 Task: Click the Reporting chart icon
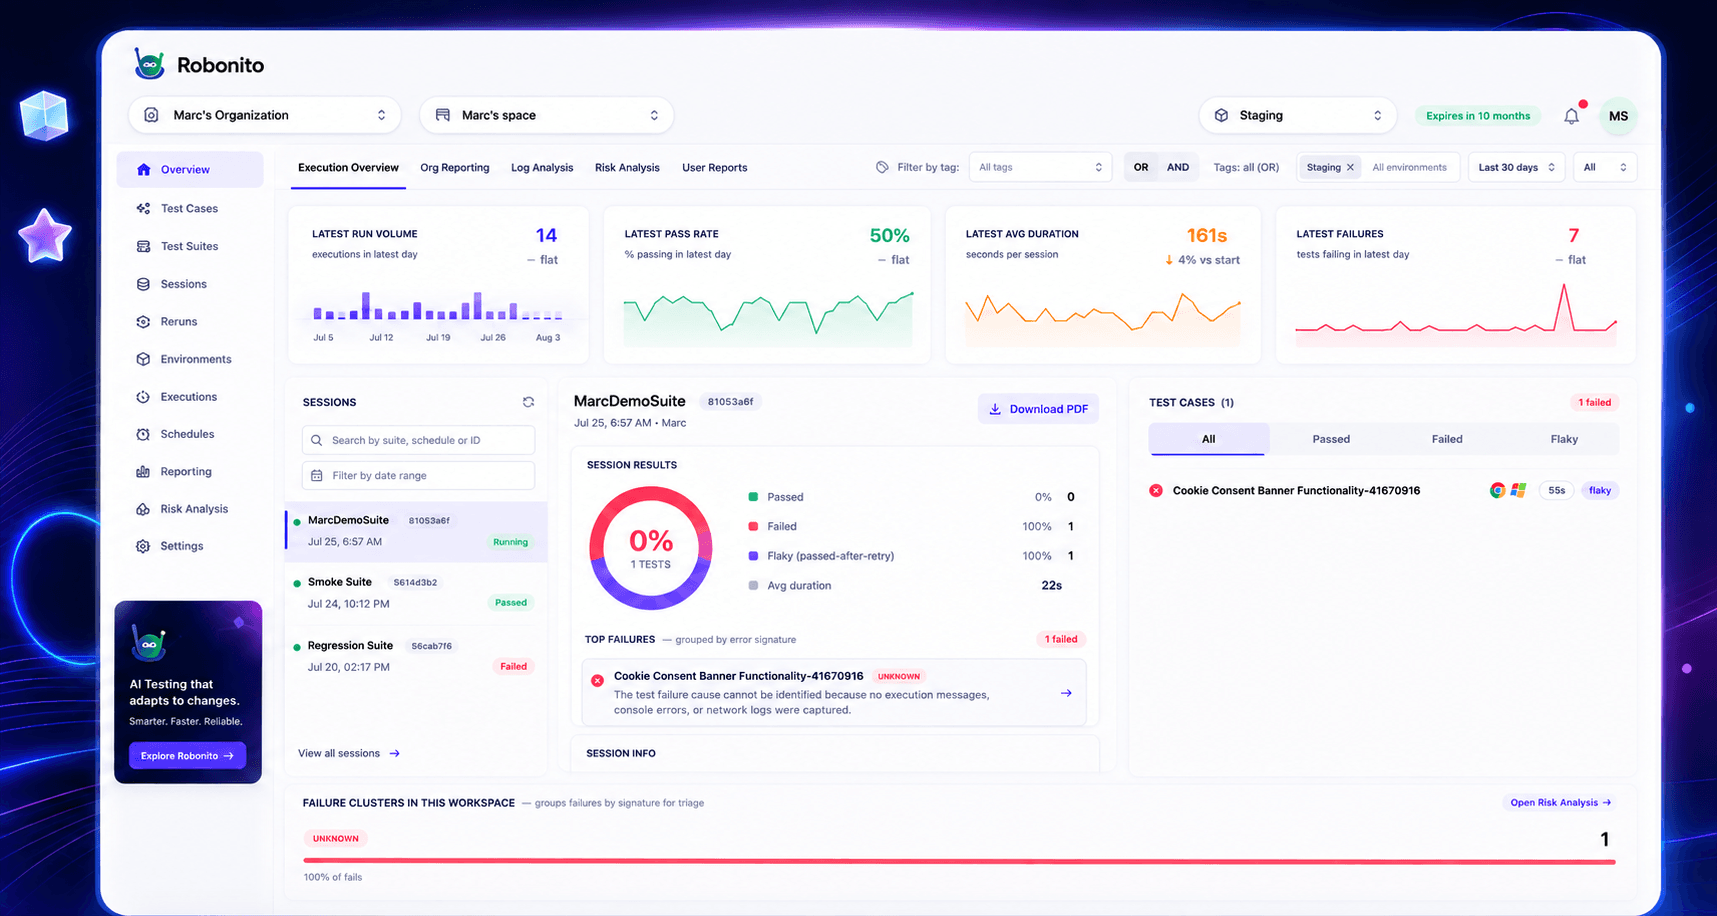click(x=143, y=471)
